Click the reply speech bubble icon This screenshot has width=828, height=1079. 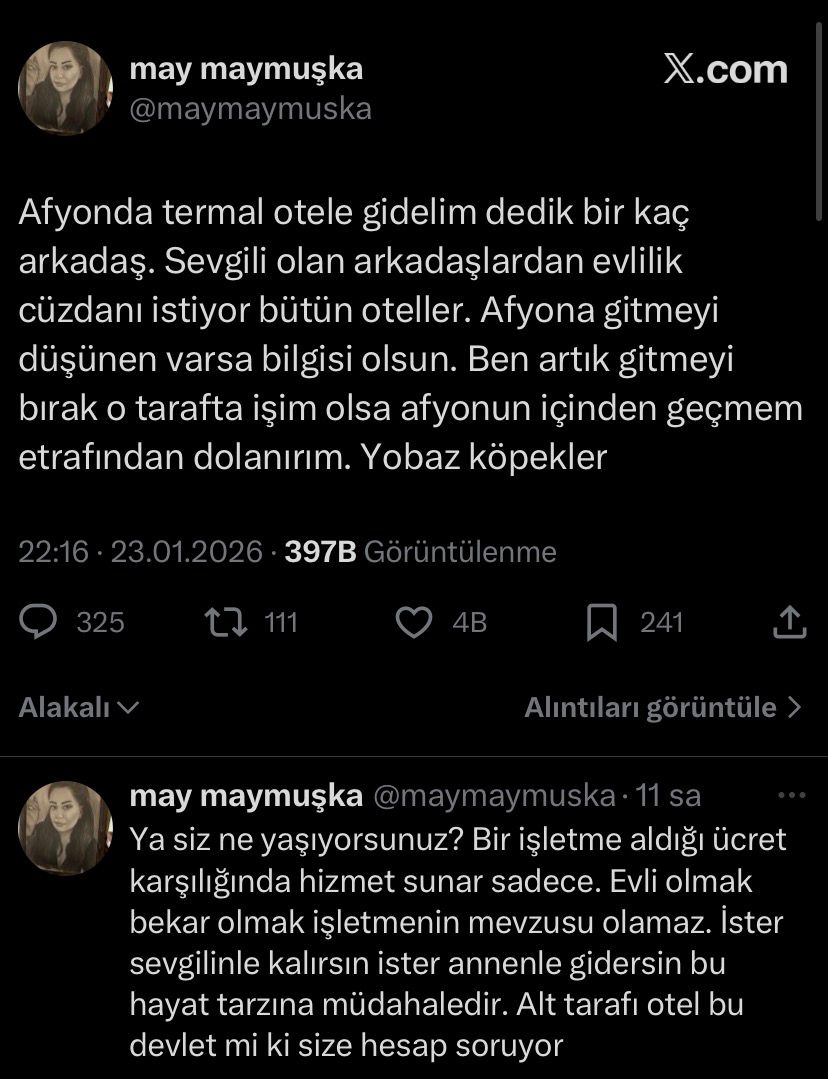pyautogui.click(x=40, y=623)
